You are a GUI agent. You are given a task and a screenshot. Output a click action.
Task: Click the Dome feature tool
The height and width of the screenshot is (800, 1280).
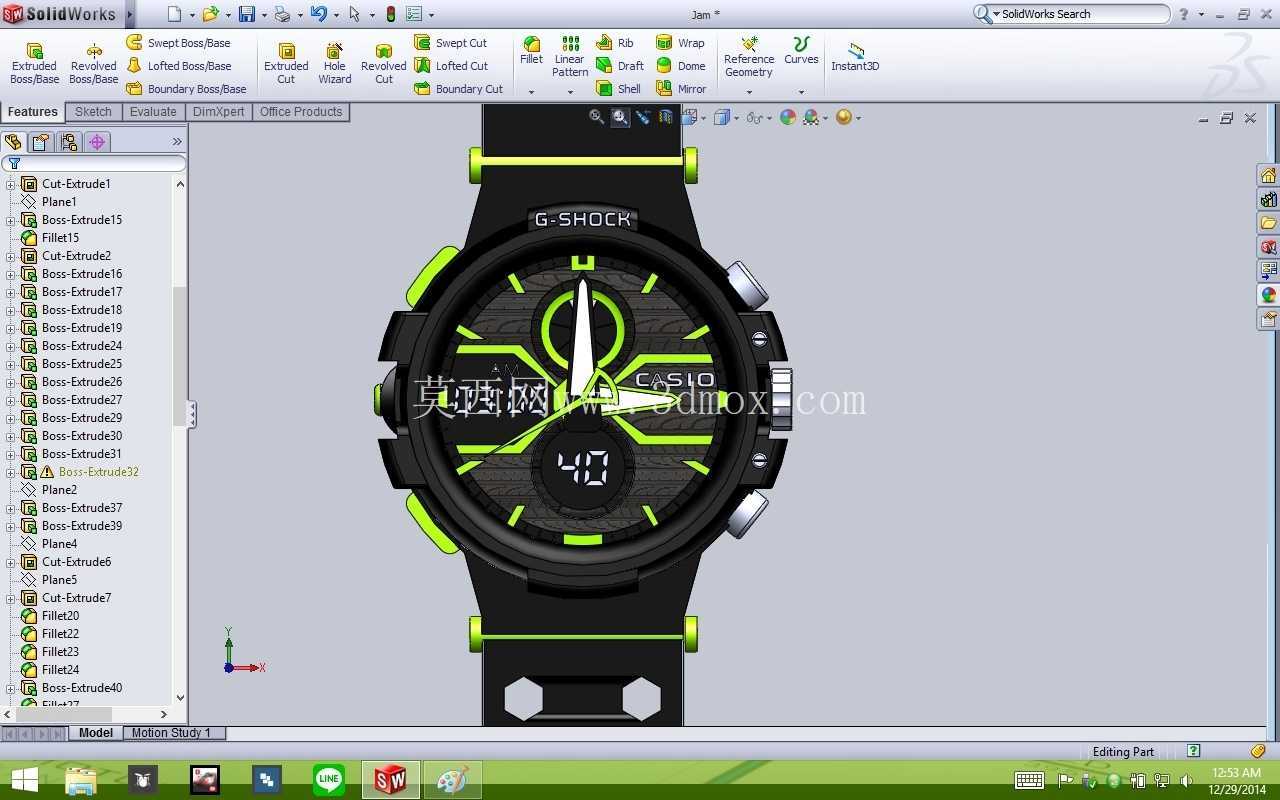(x=681, y=66)
